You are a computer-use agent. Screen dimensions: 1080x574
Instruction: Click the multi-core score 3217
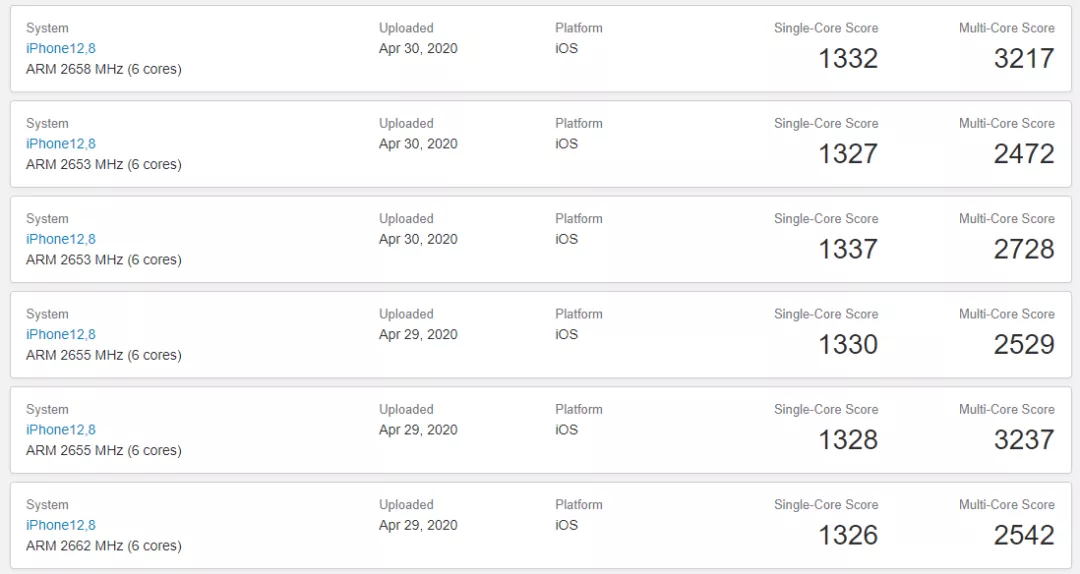pos(1024,58)
